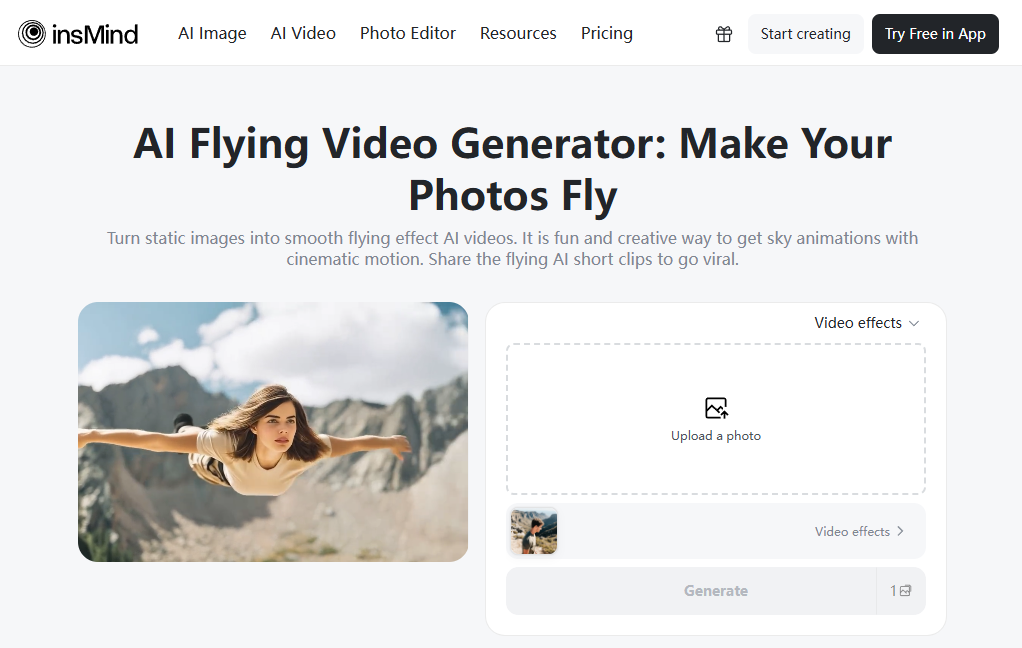Open the gift rewards icon in the header

pos(724,33)
